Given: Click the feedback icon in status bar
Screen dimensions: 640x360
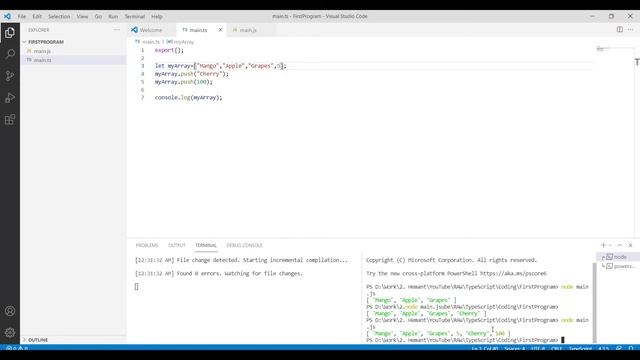Looking at the screenshot, I should click(619, 349).
